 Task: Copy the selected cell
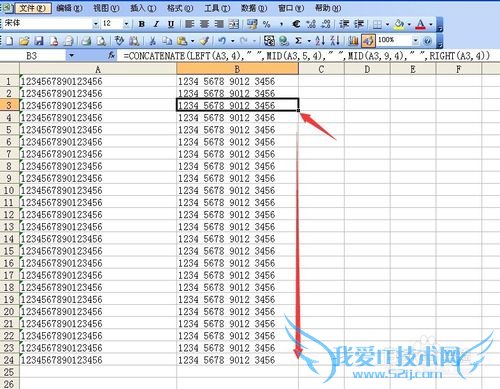click(x=167, y=41)
